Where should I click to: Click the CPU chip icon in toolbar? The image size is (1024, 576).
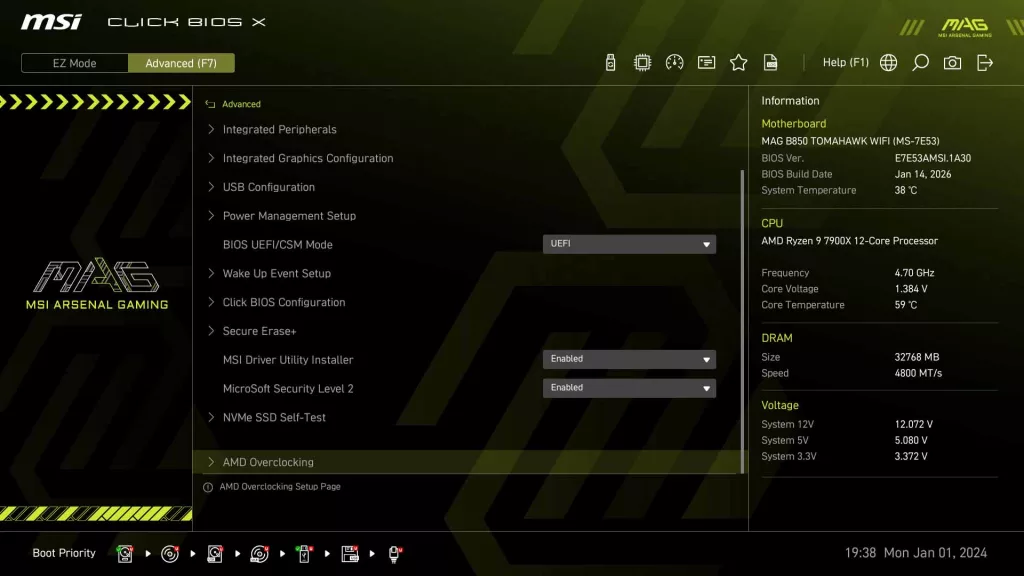642,63
